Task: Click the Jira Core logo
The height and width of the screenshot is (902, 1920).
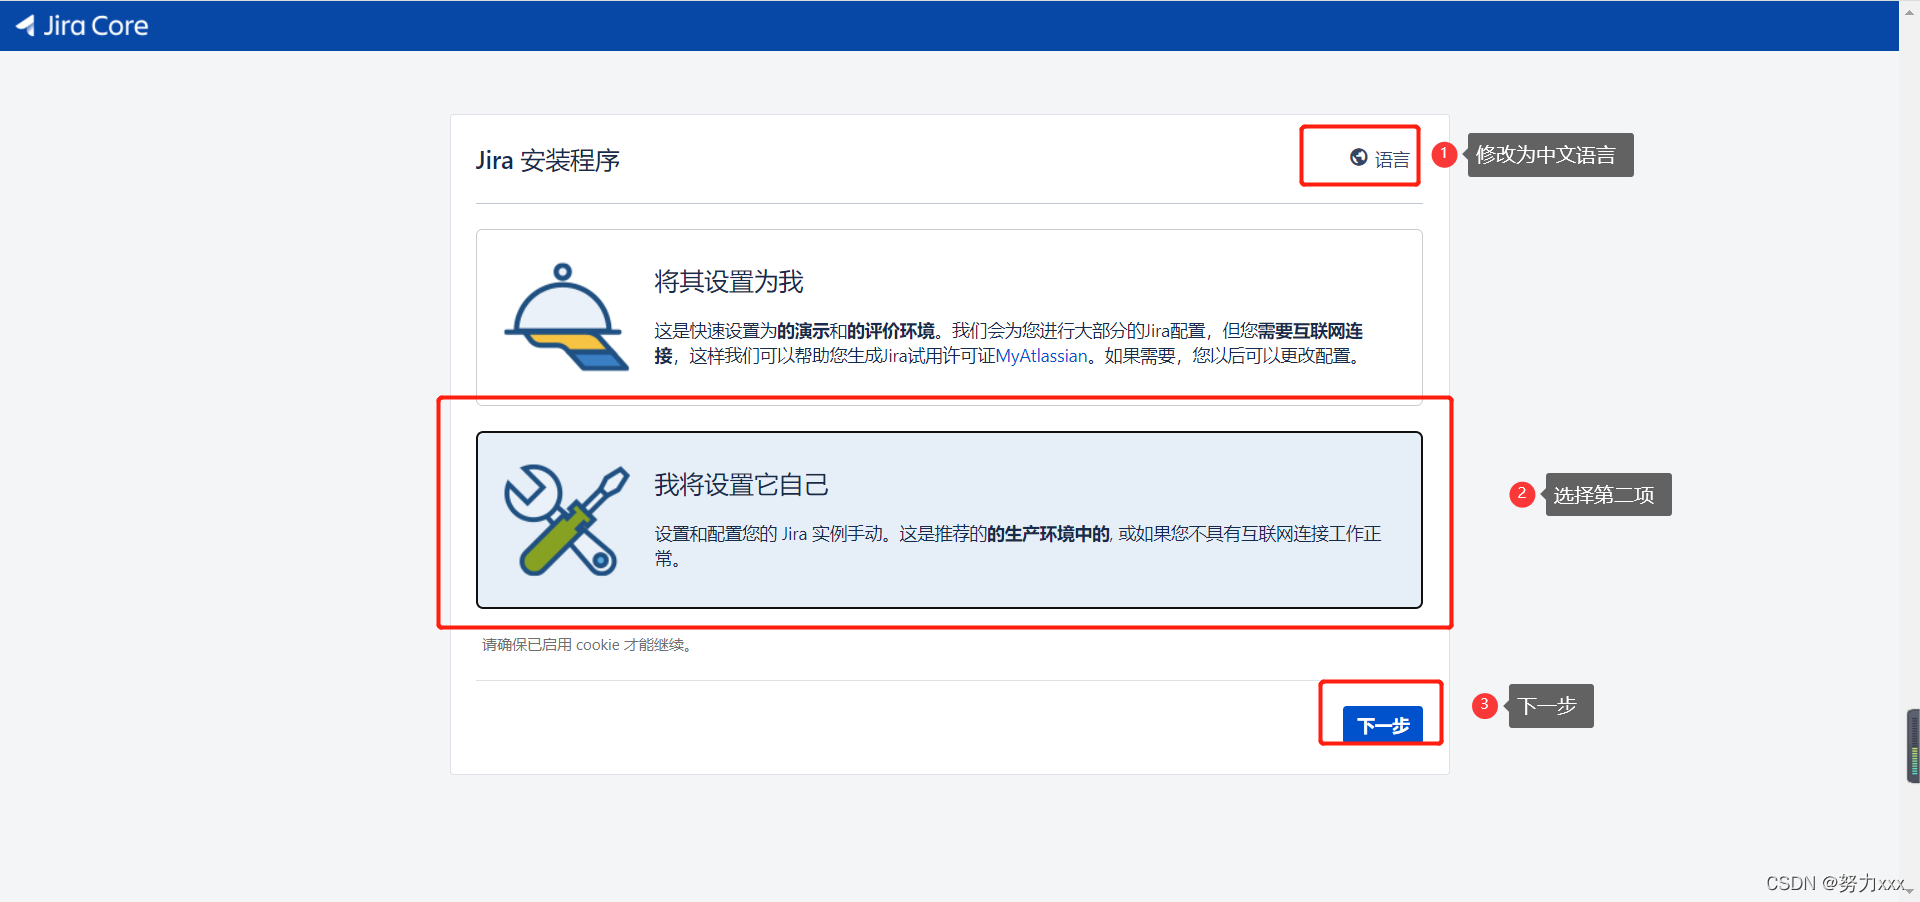Action: click(82, 26)
